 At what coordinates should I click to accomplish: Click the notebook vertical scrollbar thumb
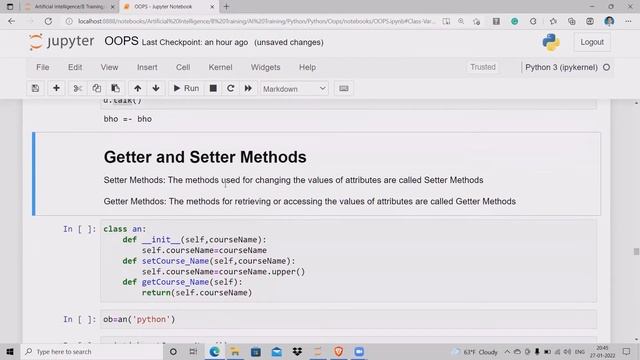pyautogui.click(x=636, y=251)
